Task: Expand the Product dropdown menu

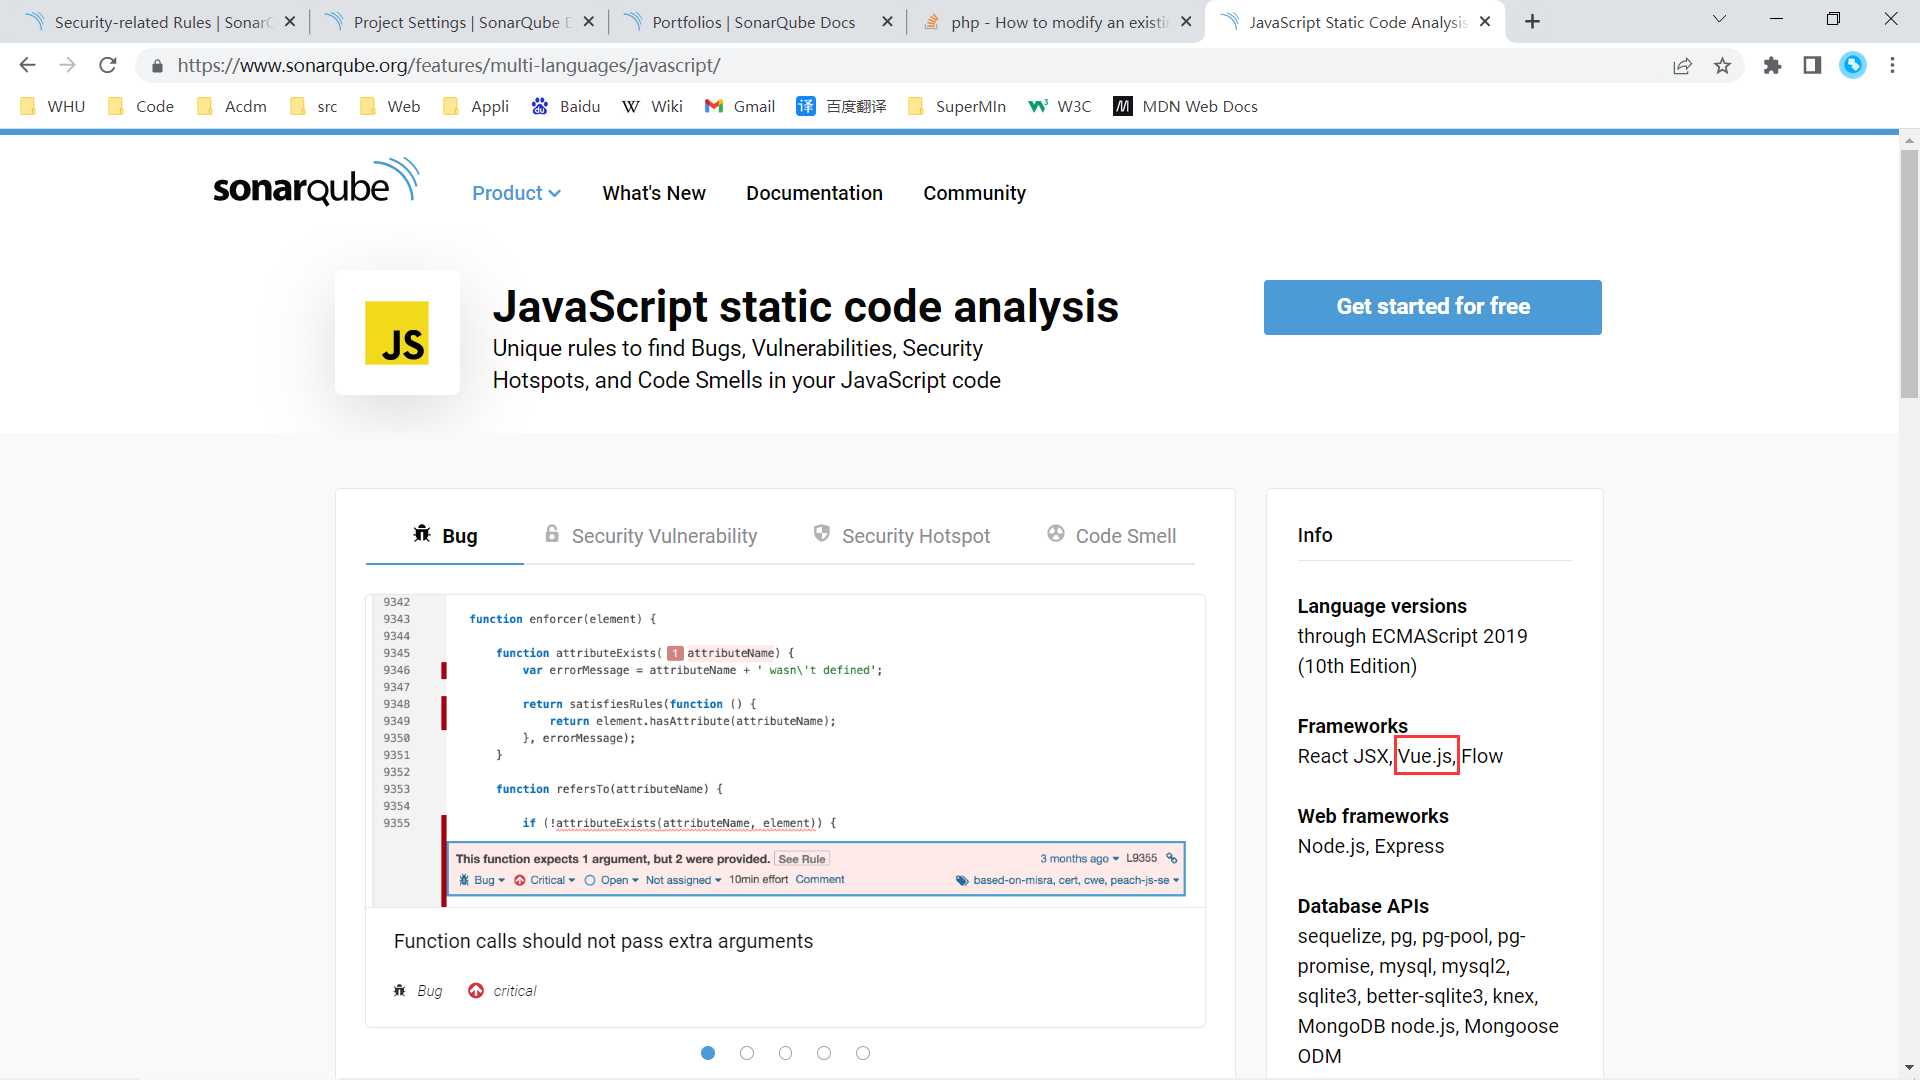Action: (x=516, y=193)
